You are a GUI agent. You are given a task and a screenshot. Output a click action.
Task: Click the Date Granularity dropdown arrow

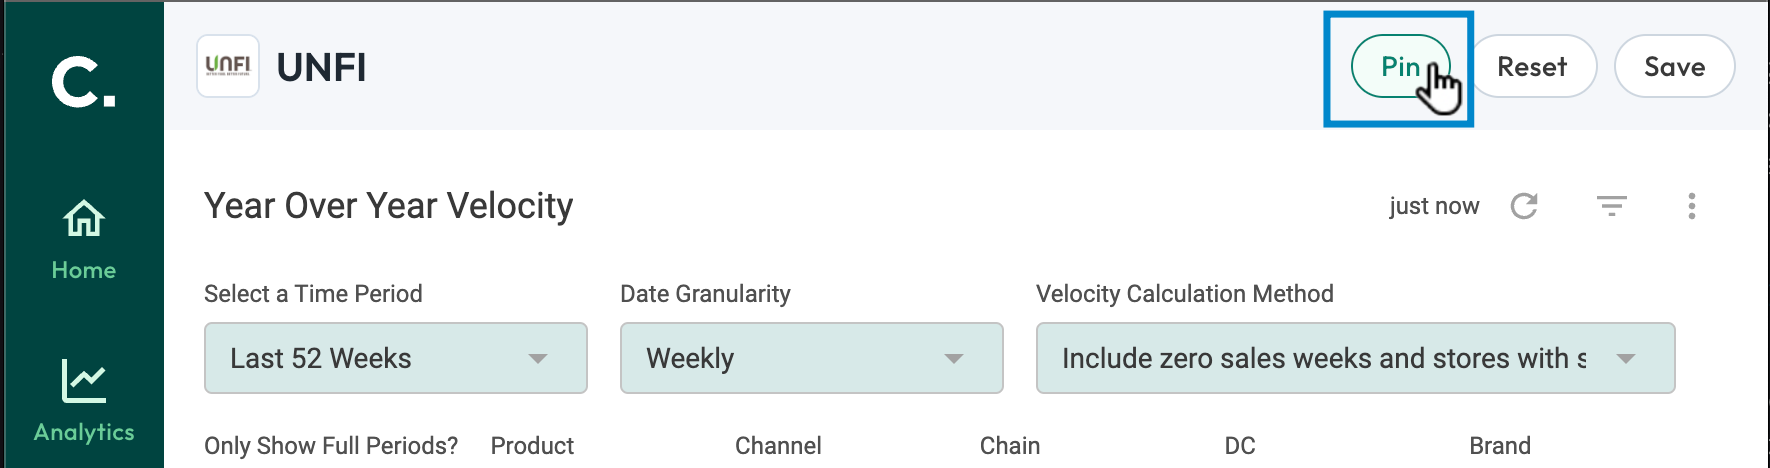(x=954, y=358)
